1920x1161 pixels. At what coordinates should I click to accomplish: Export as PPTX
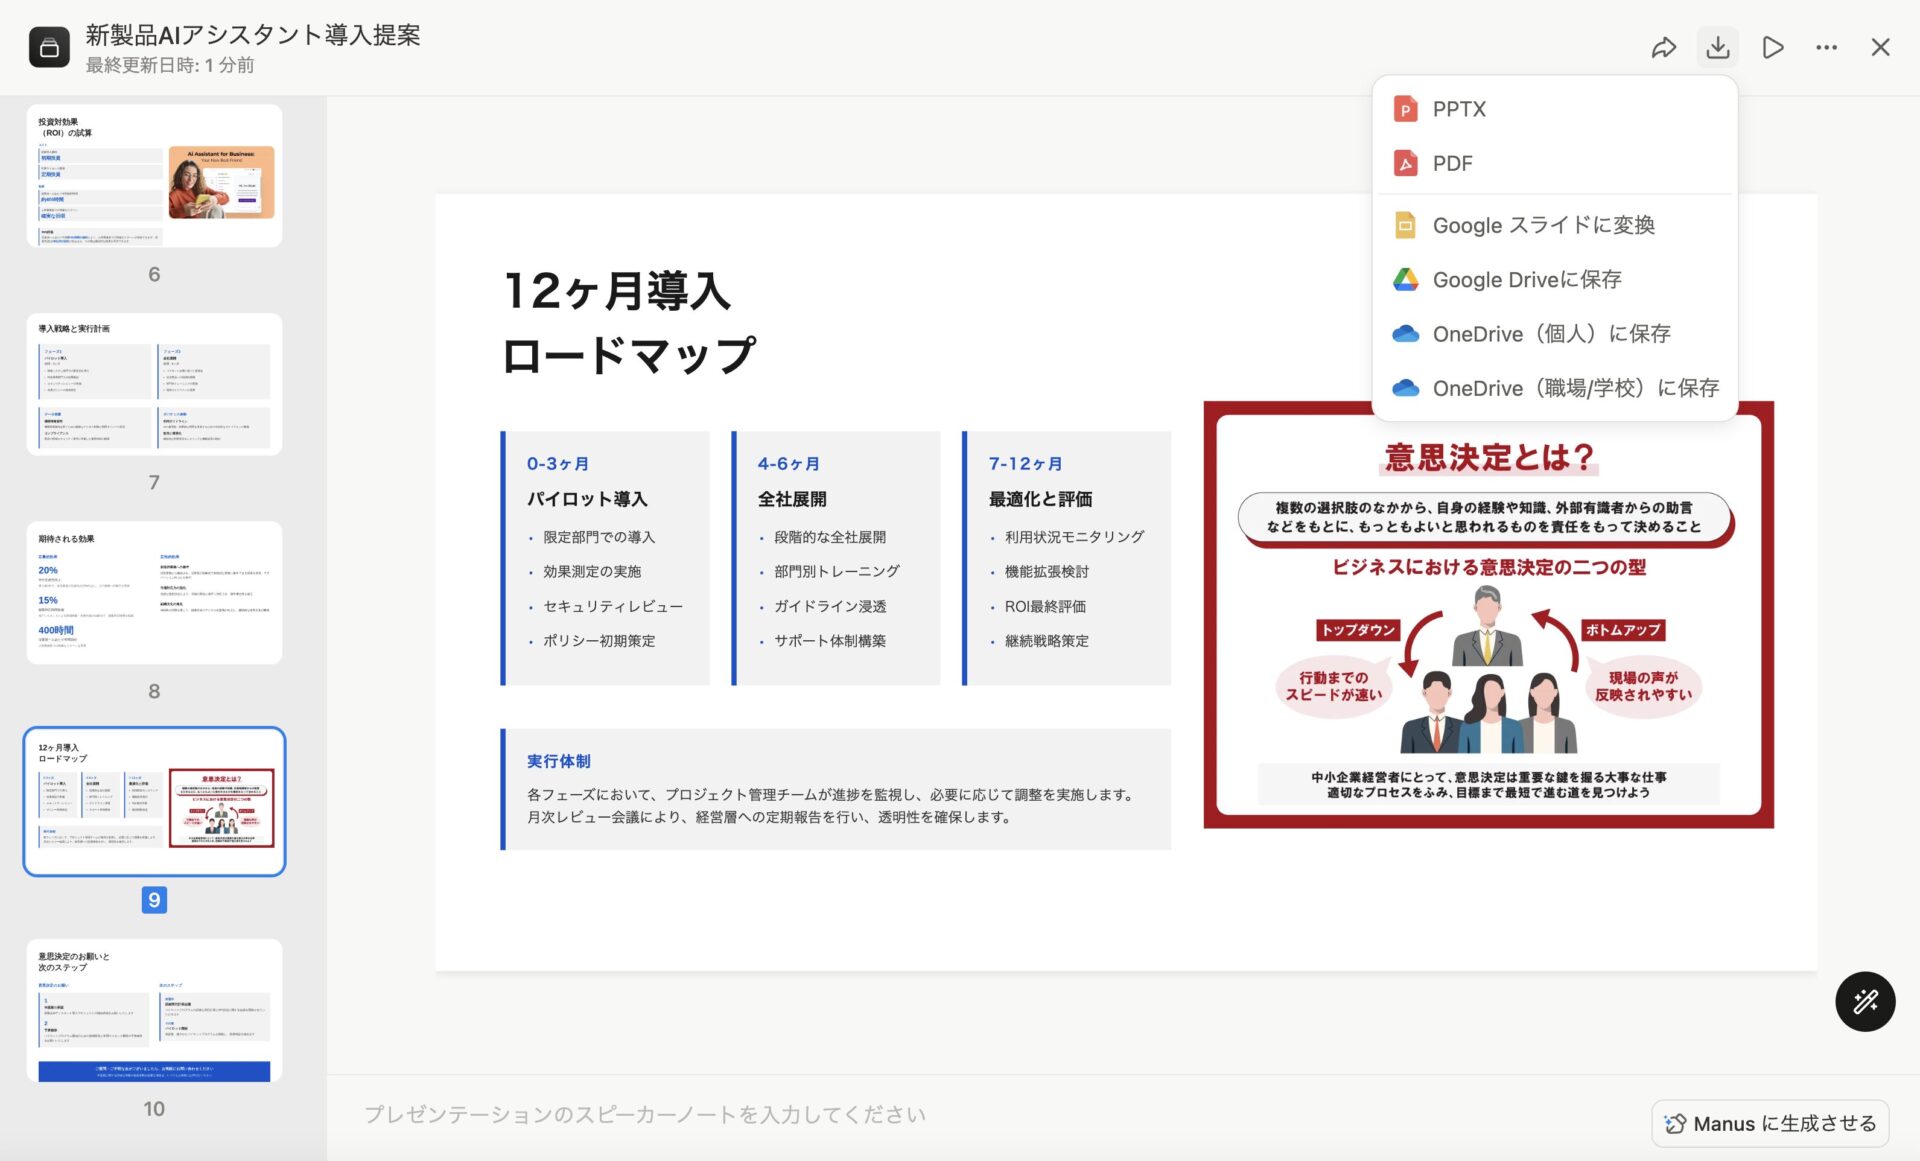1458,109
